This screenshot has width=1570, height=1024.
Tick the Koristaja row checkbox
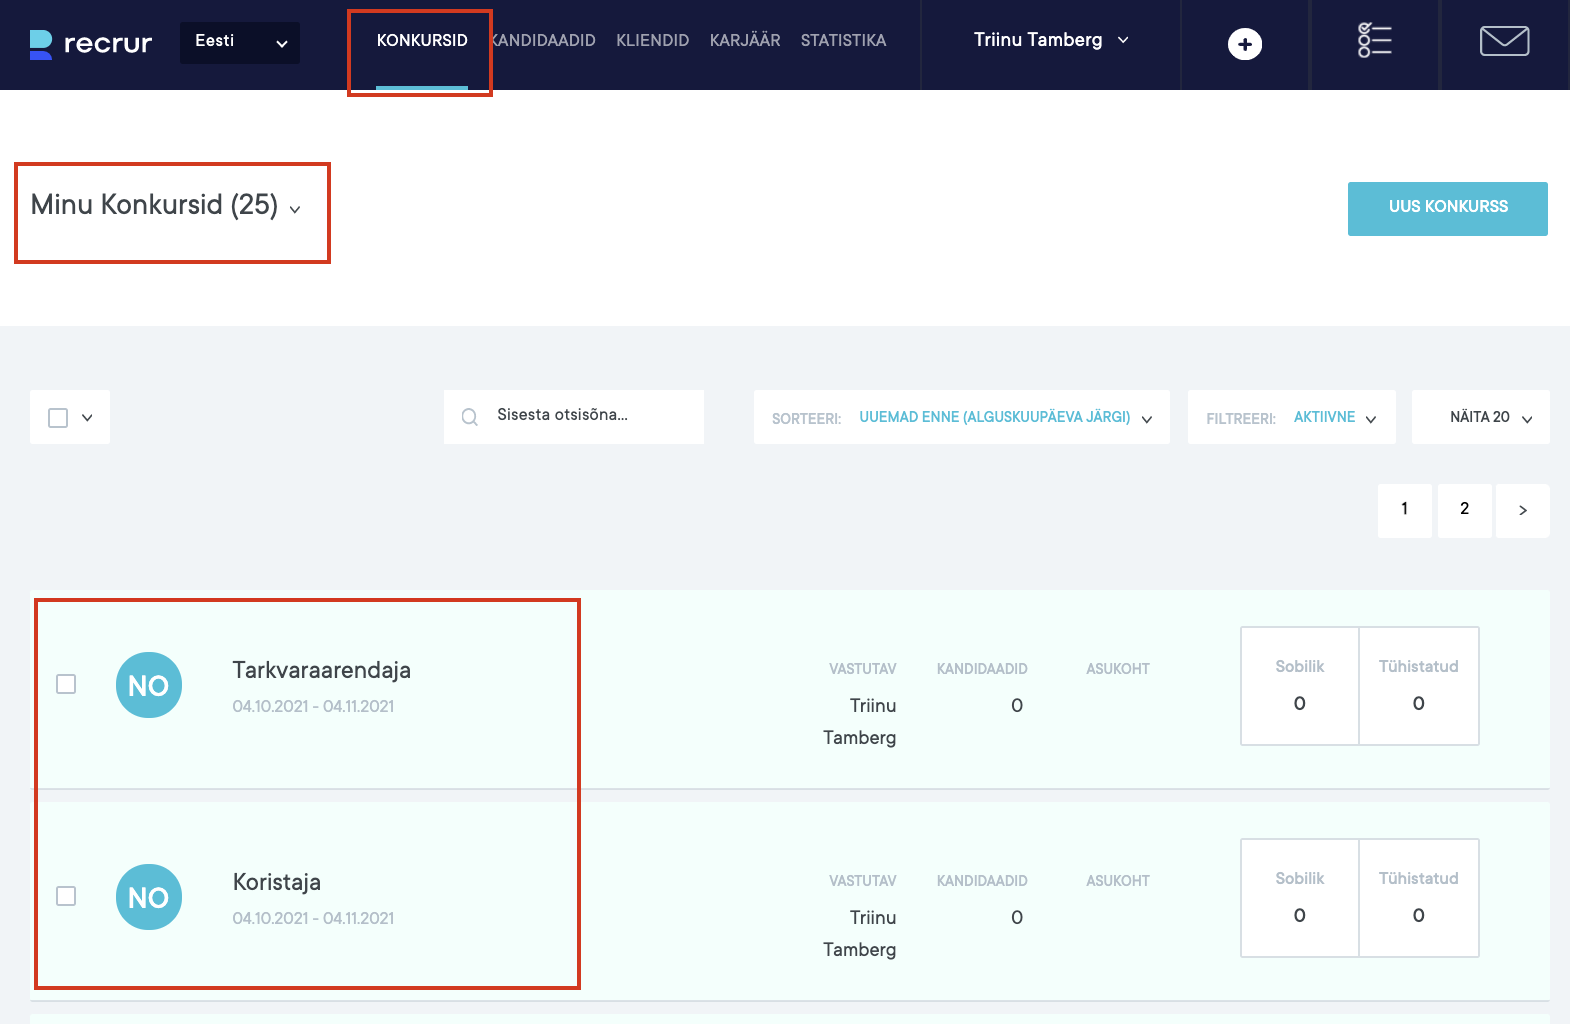pyautogui.click(x=66, y=896)
